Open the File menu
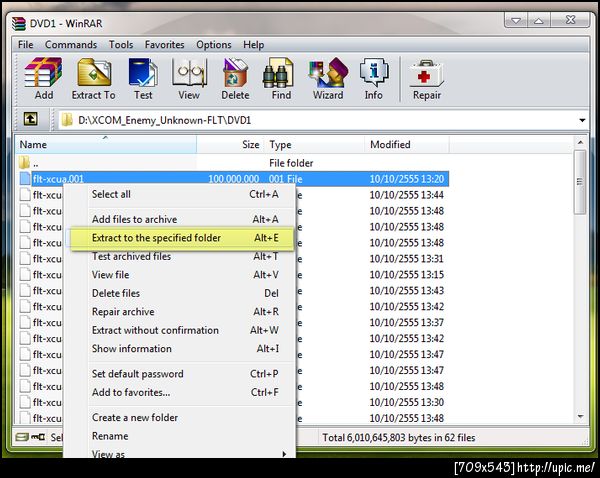The height and width of the screenshot is (478, 600). (26, 45)
